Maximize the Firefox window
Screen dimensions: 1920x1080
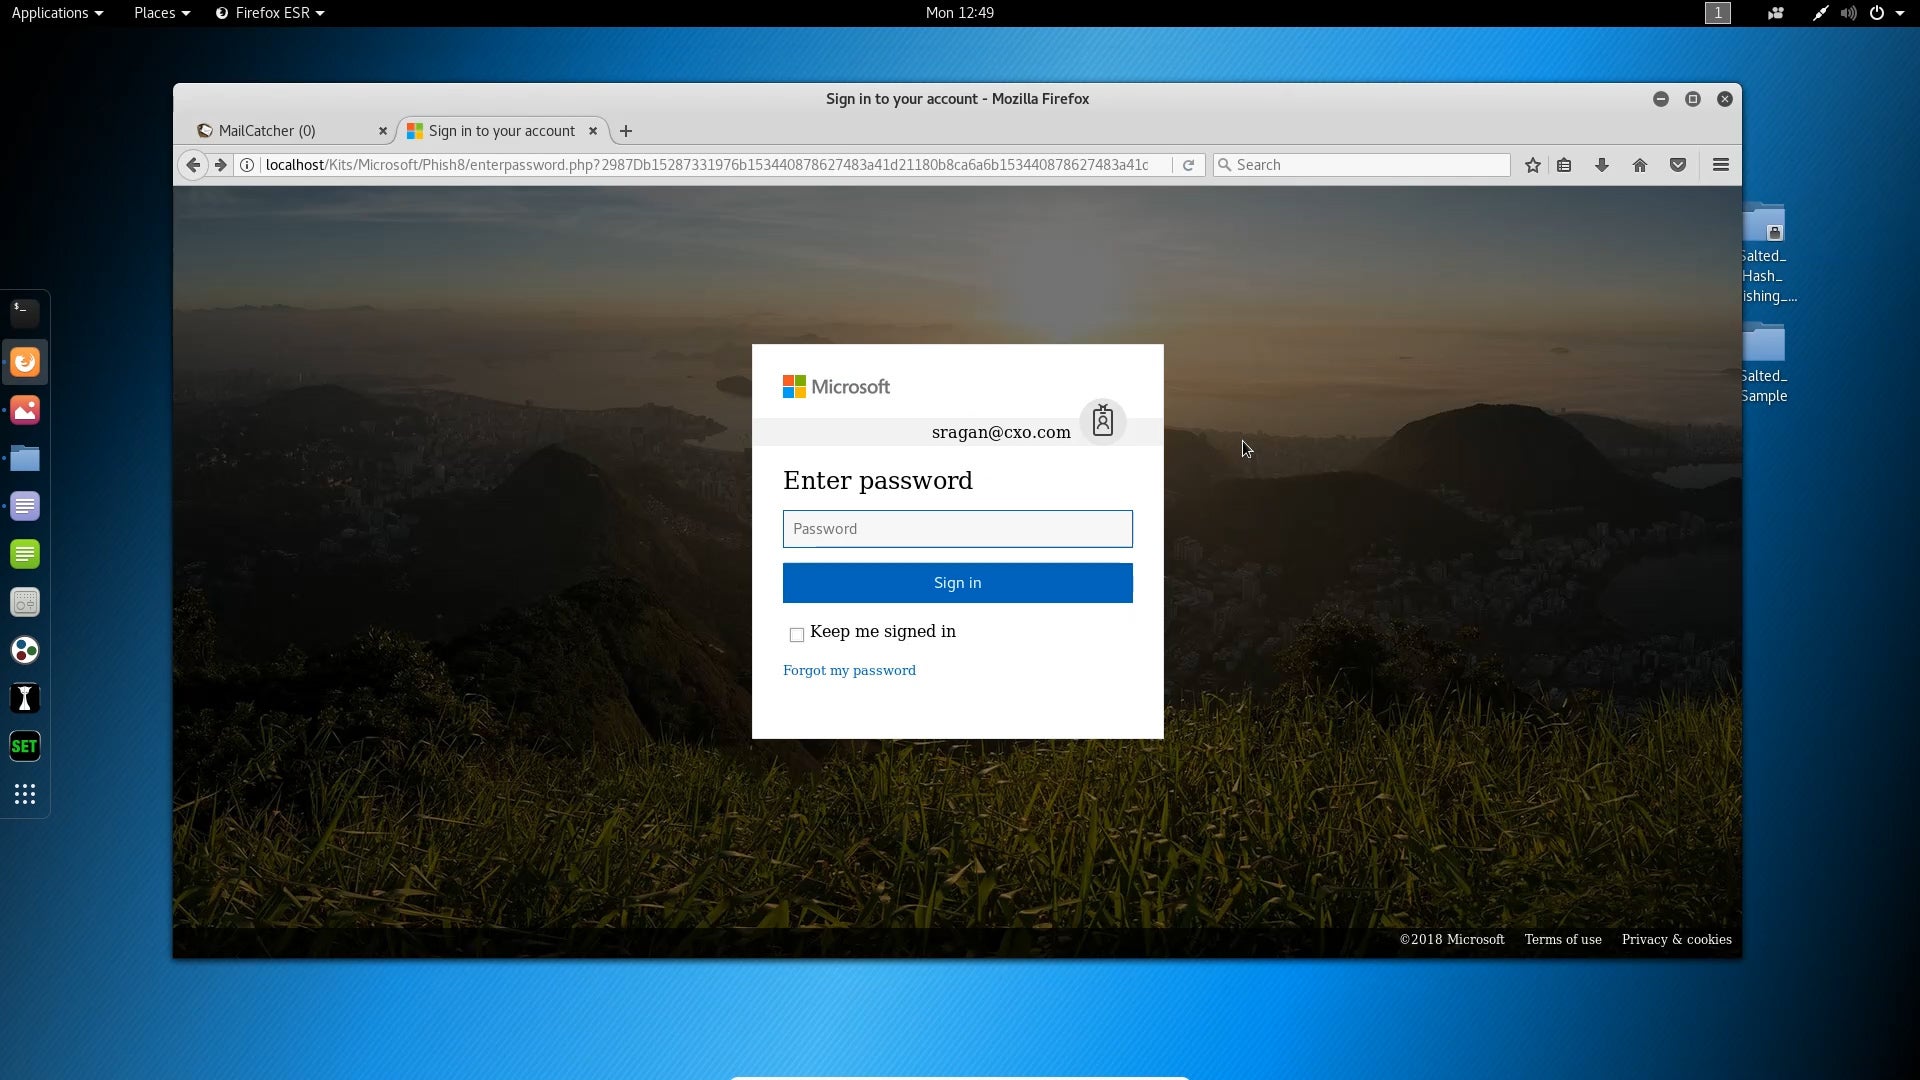click(1693, 99)
